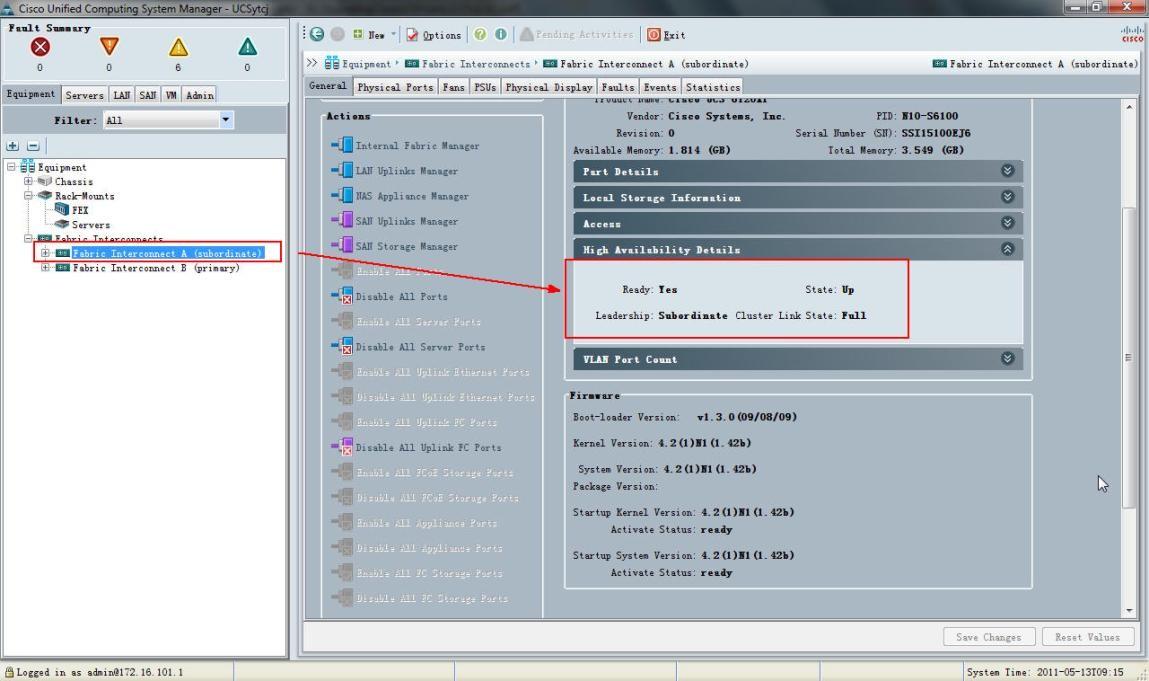Click Disable All Ports action
Image resolution: width=1149 pixels, height=681 pixels.
tap(389, 296)
